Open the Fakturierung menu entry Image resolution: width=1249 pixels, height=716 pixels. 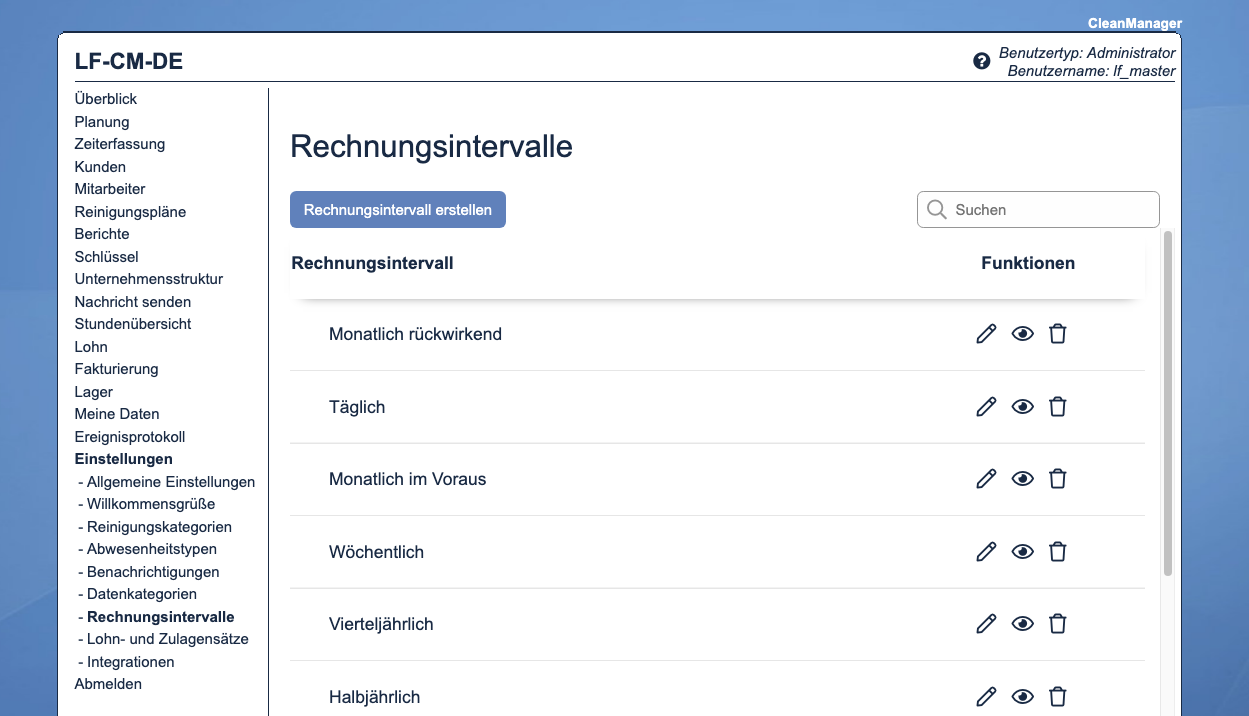coord(116,368)
